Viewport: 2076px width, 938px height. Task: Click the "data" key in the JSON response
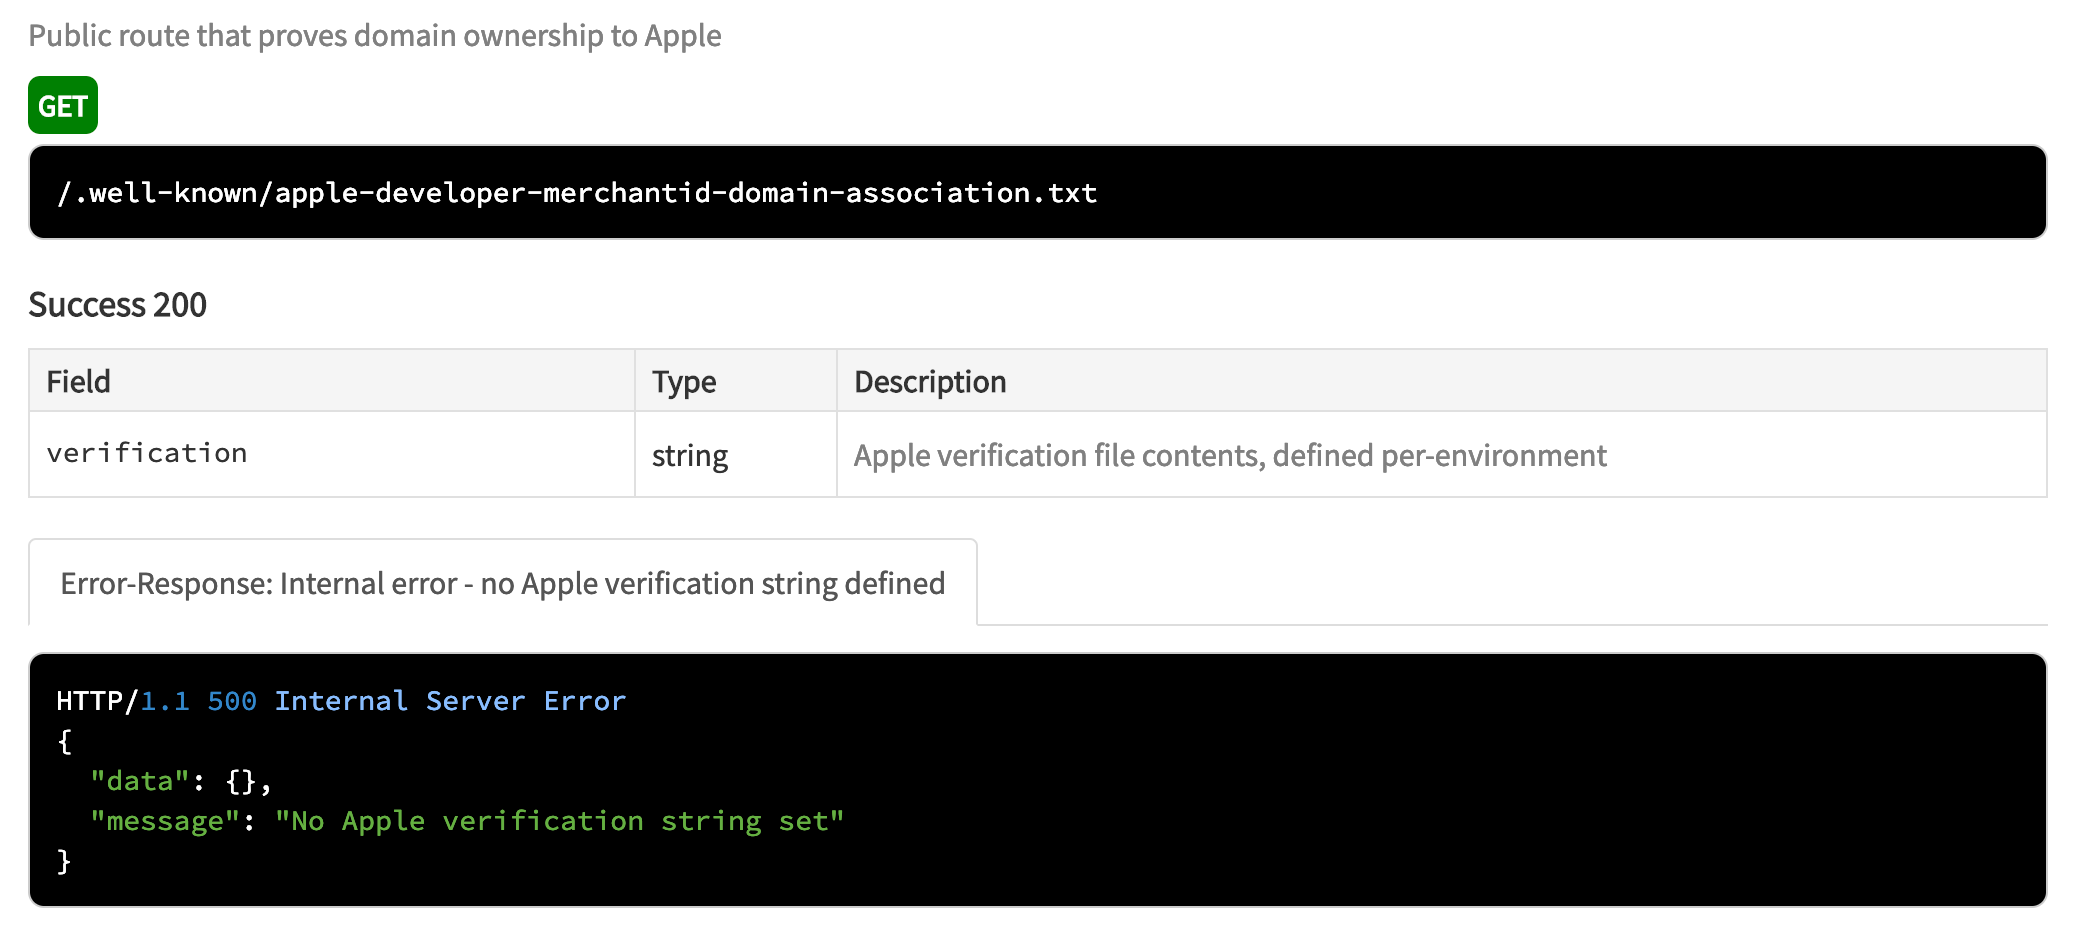coord(139,781)
